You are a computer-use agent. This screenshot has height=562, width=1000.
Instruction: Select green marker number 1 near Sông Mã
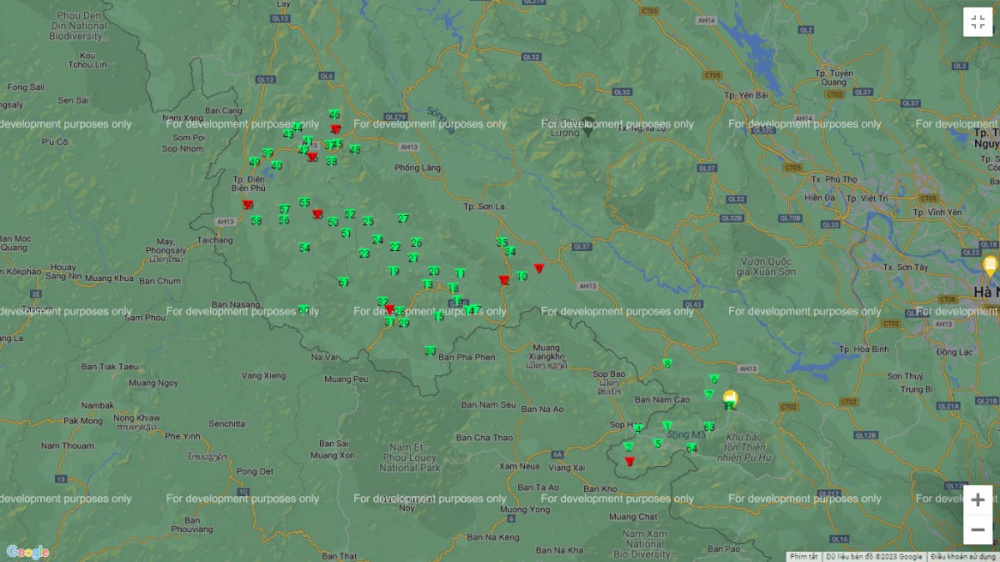point(667,425)
